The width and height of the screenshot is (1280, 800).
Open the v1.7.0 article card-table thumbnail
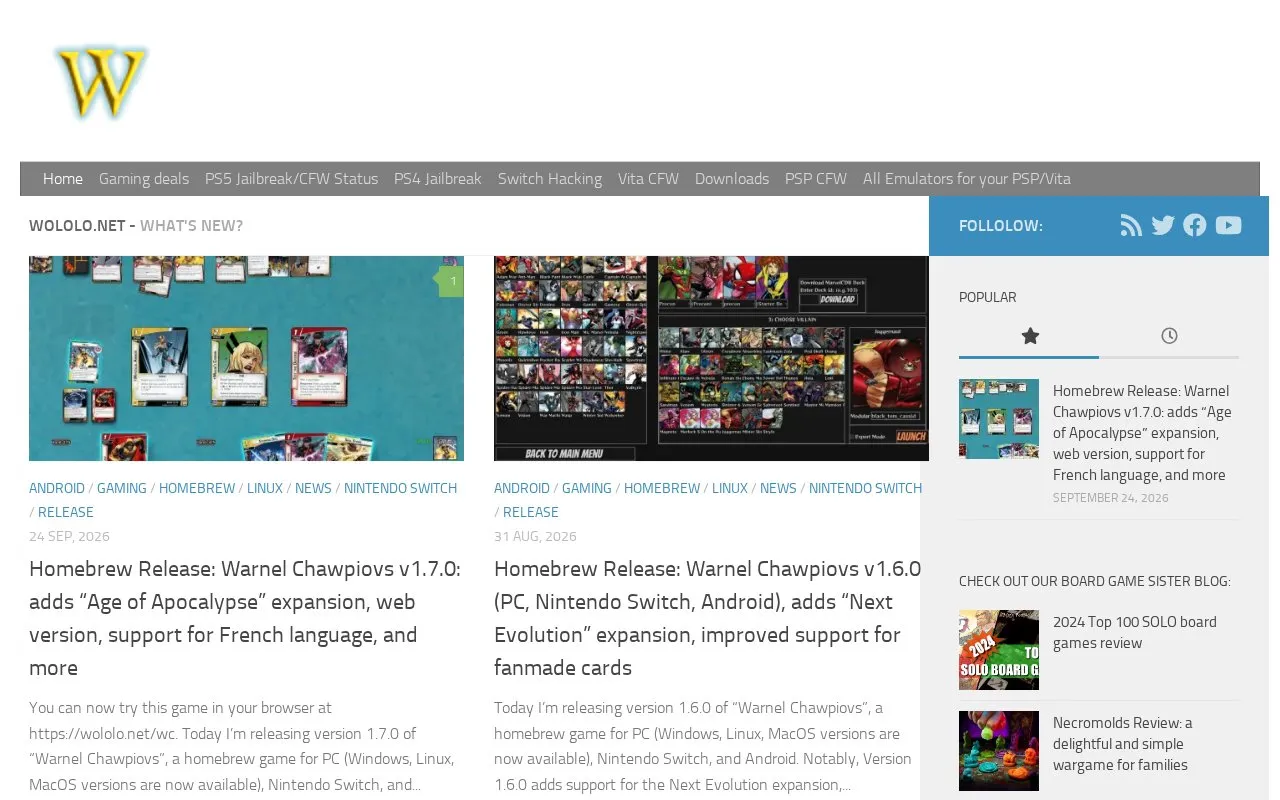246,358
